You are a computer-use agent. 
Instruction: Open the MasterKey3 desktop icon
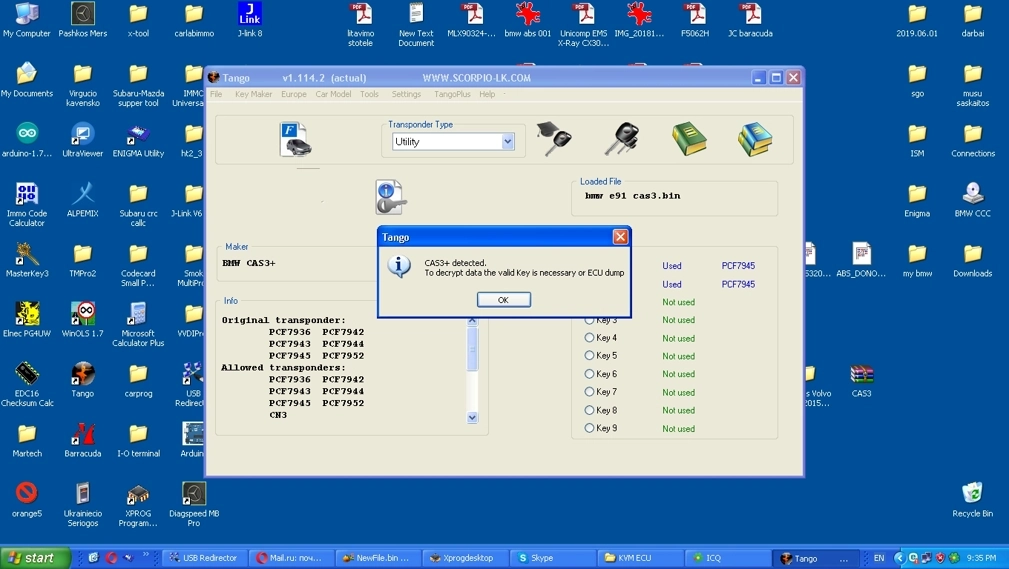click(x=26, y=259)
